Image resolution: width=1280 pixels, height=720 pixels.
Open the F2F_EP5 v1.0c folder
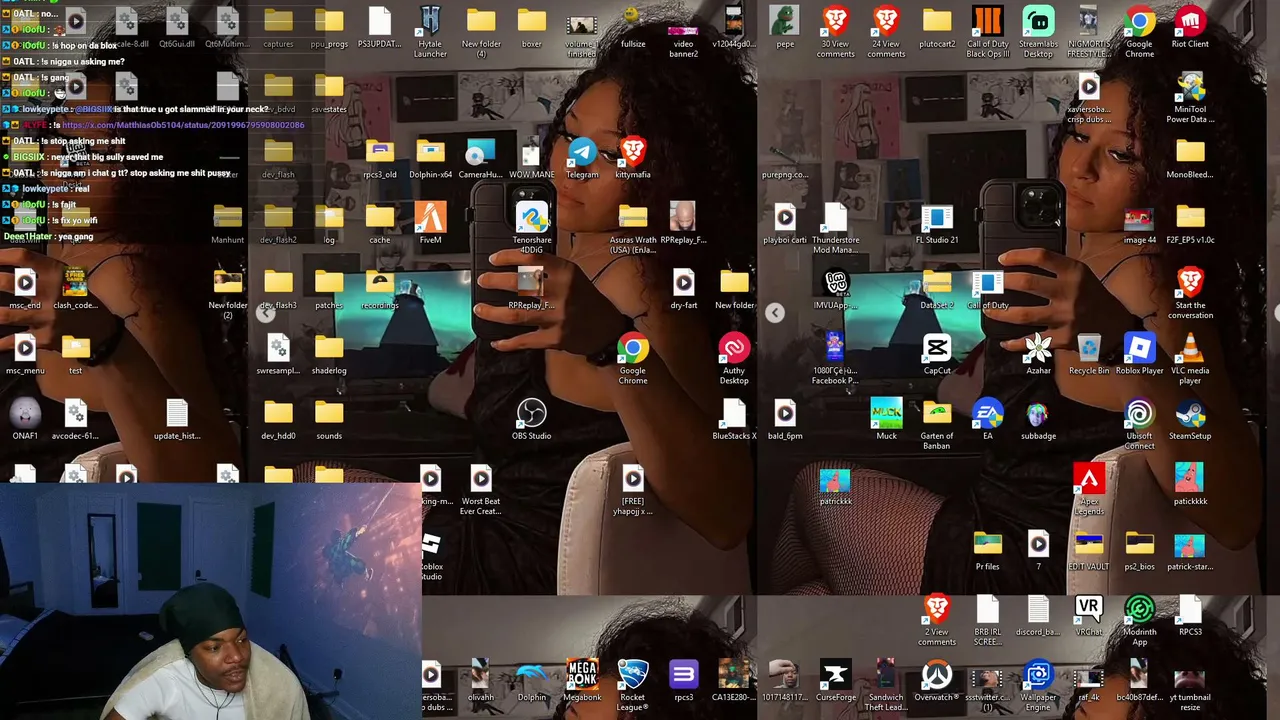pos(1189,224)
